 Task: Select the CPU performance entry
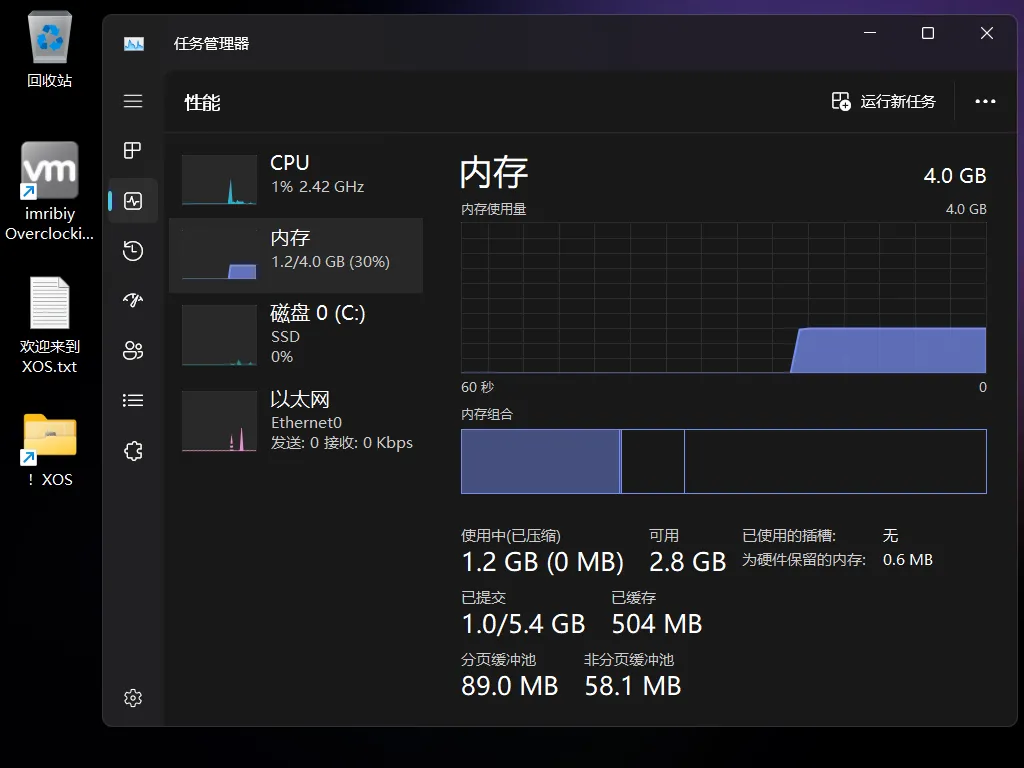(x=297, y=175)
